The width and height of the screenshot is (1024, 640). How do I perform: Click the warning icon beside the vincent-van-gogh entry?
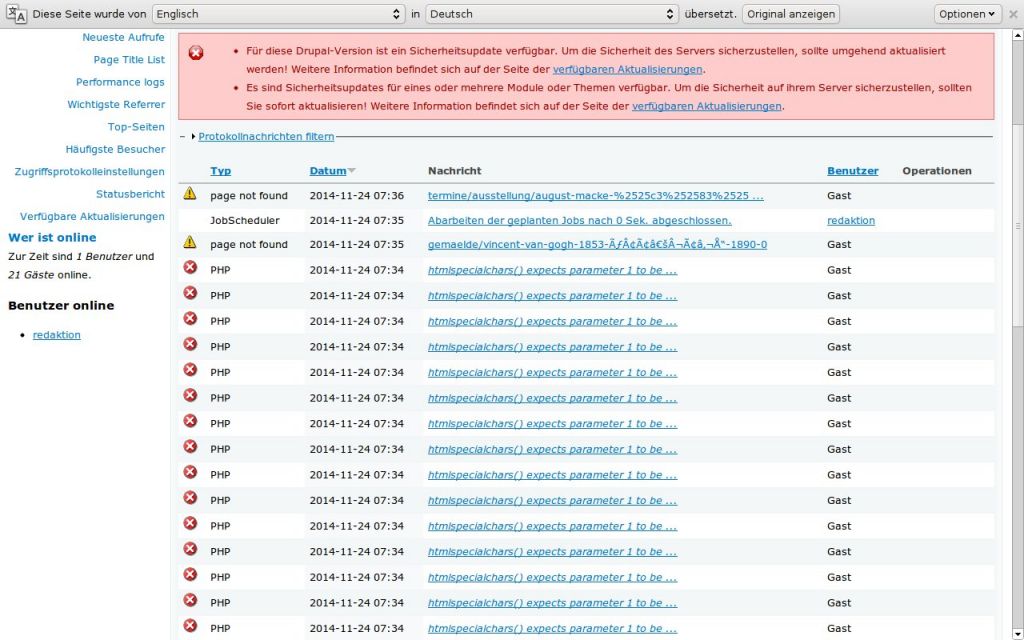click(190, 243)
